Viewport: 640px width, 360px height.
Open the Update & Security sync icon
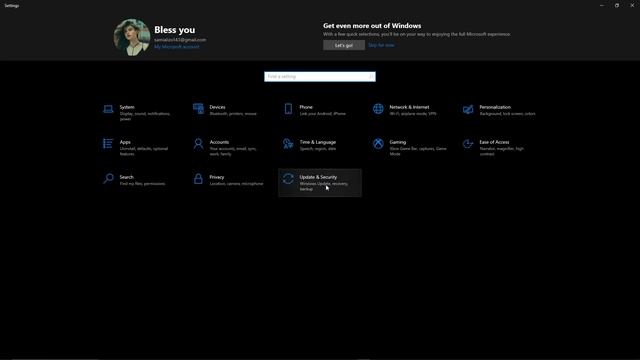(x=288, y=179)
